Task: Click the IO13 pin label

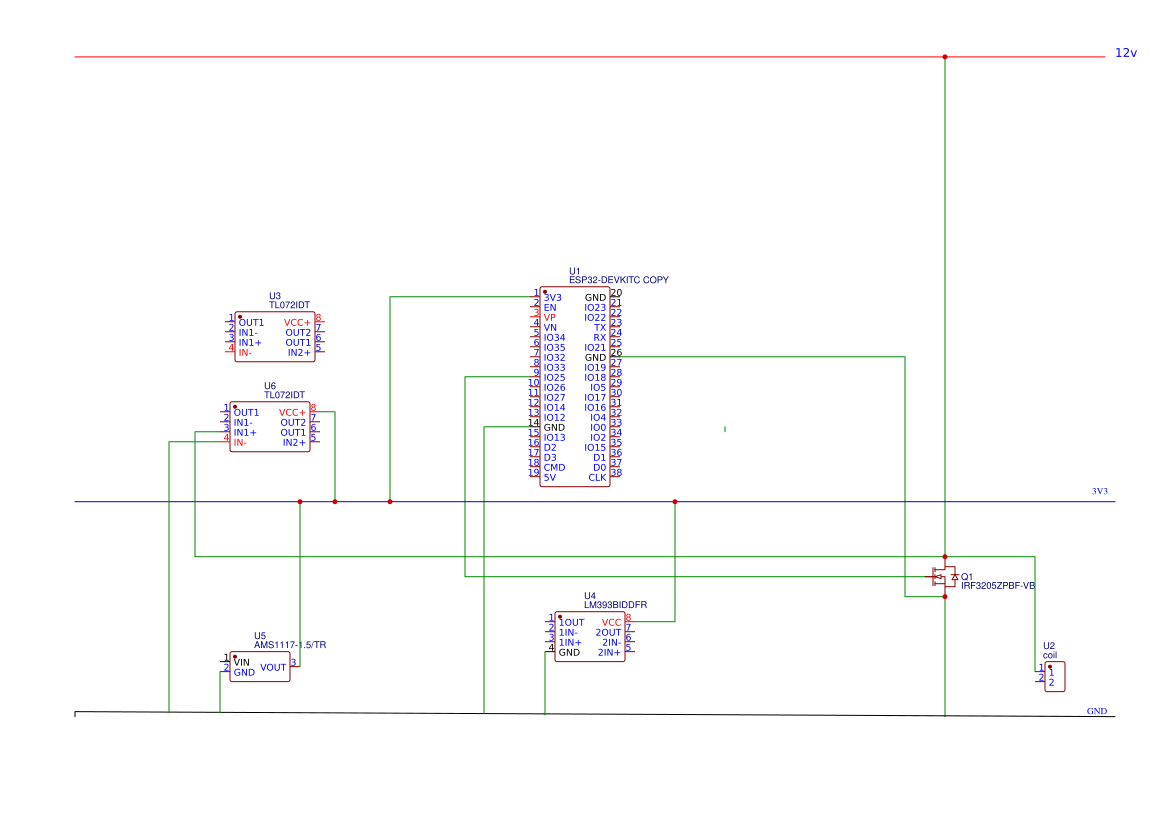Action: [554, 438]
